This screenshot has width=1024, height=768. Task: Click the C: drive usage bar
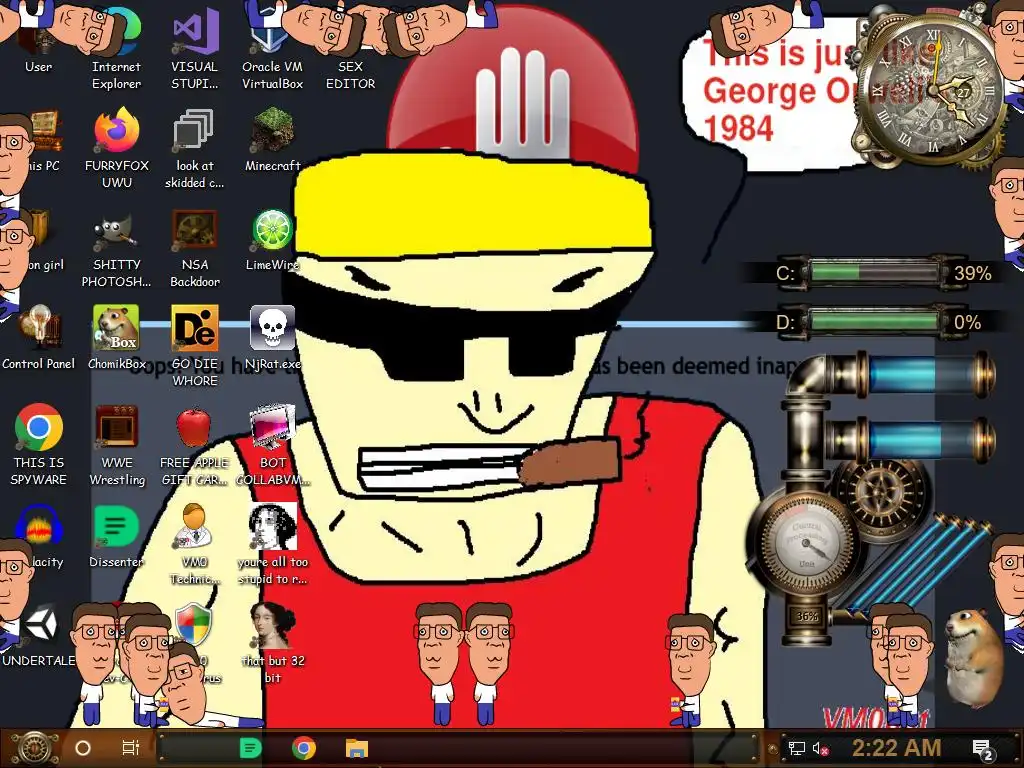[874, 272]
